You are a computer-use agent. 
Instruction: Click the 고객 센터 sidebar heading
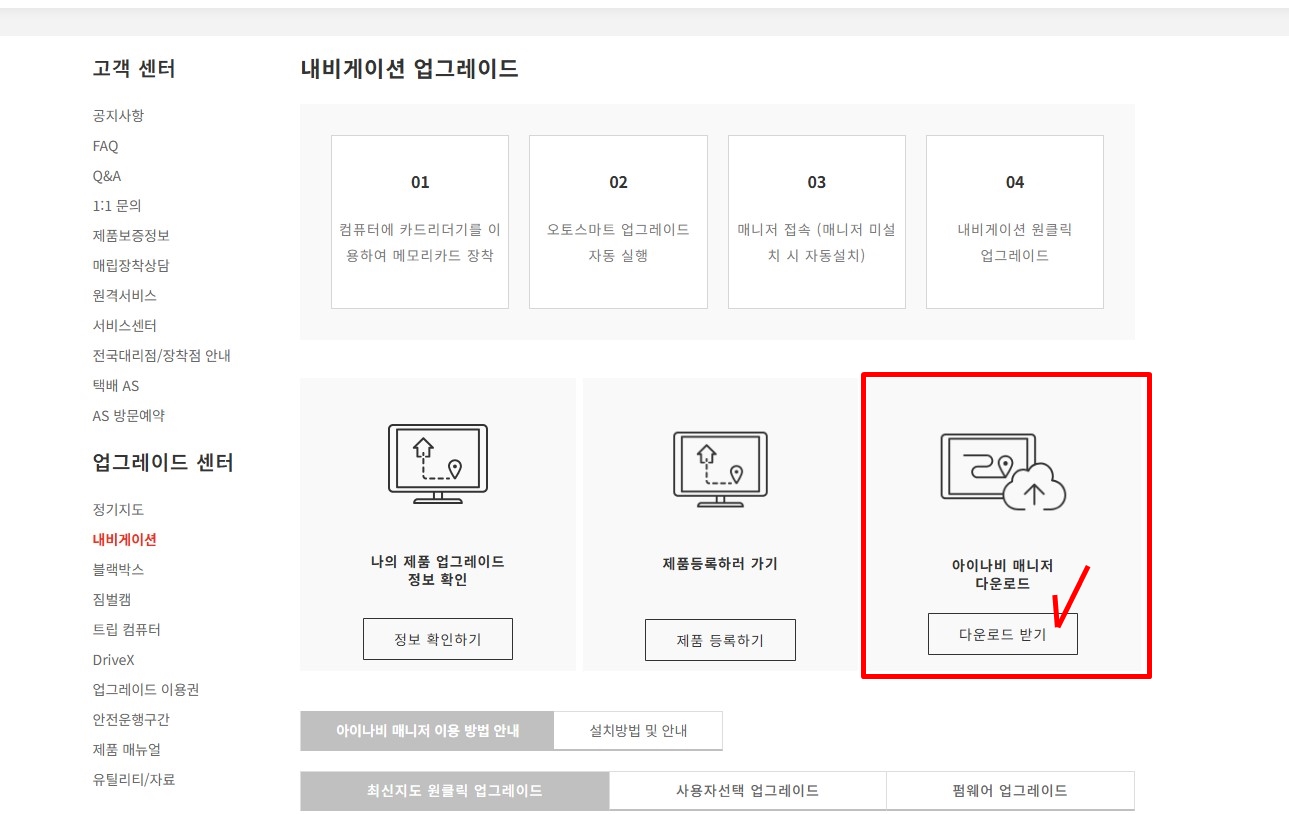pos(134,69)
